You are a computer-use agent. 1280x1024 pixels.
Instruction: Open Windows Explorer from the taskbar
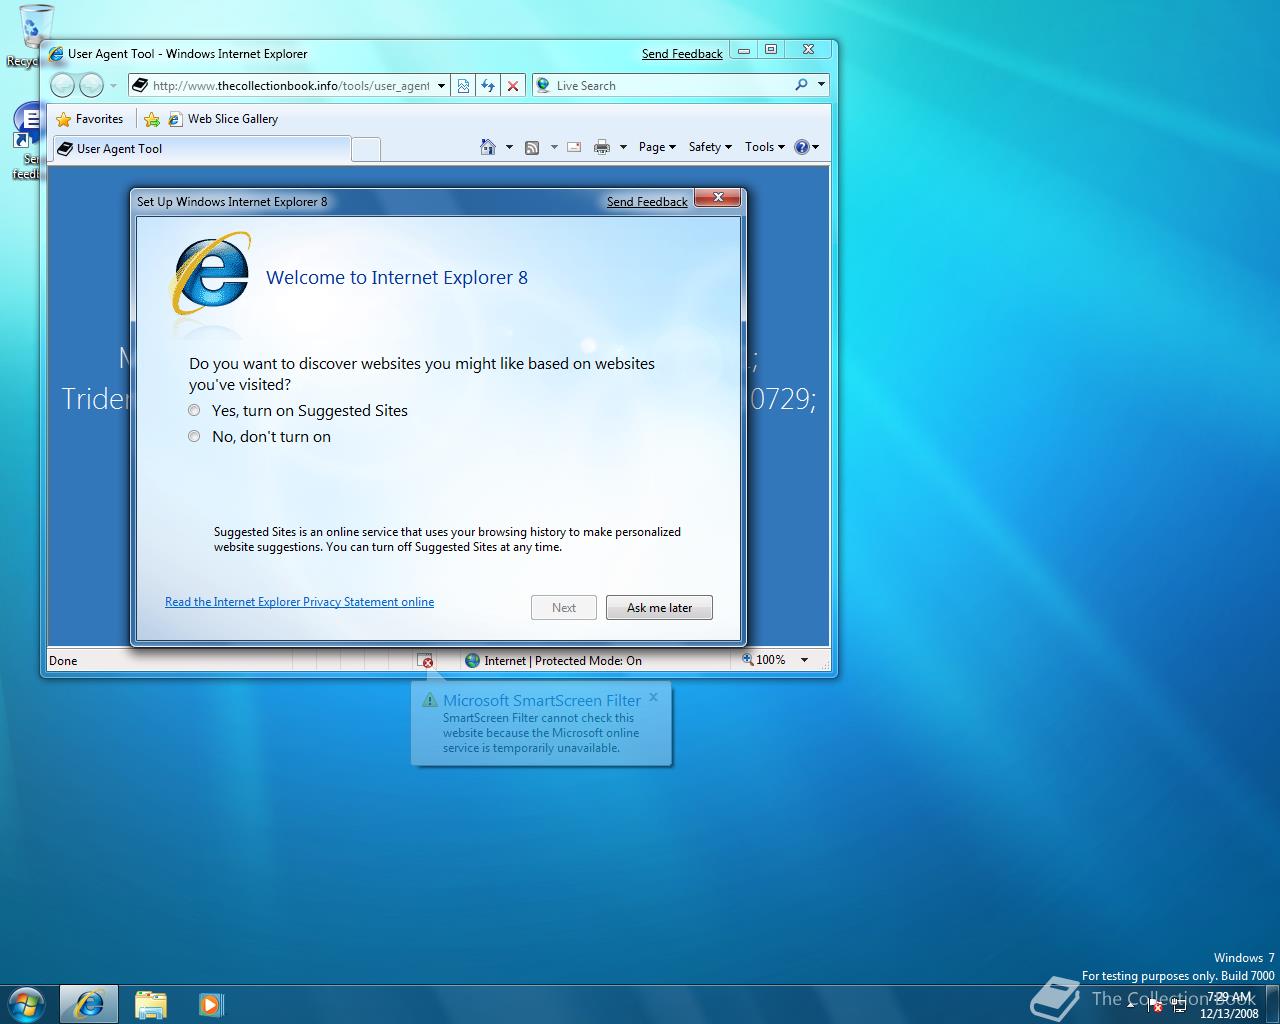point(150,1004)
